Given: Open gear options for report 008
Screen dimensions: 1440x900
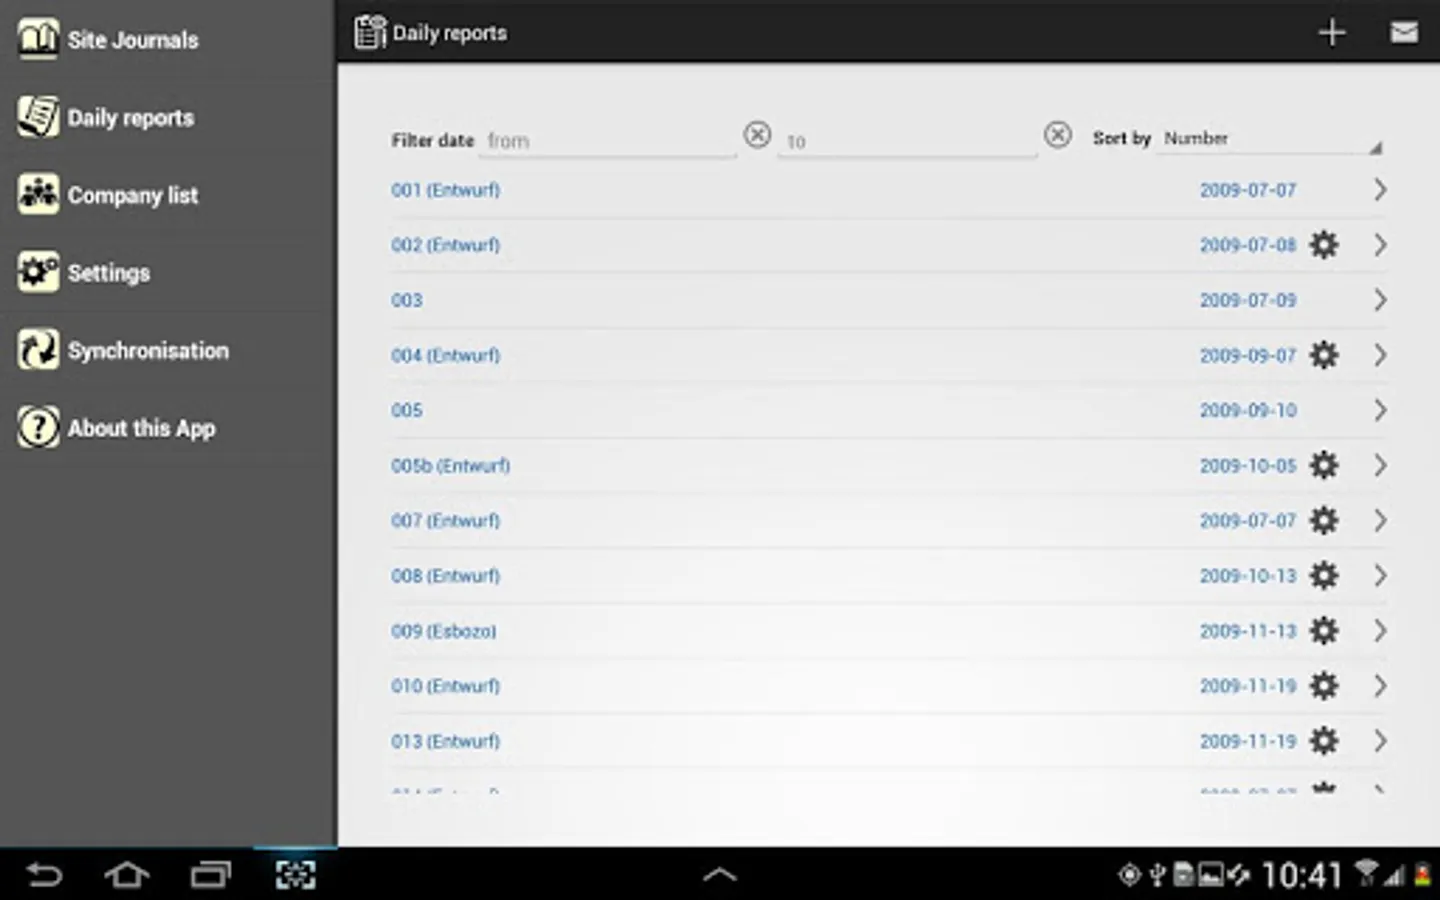Looking at the screenshot, I should 1324,575.
